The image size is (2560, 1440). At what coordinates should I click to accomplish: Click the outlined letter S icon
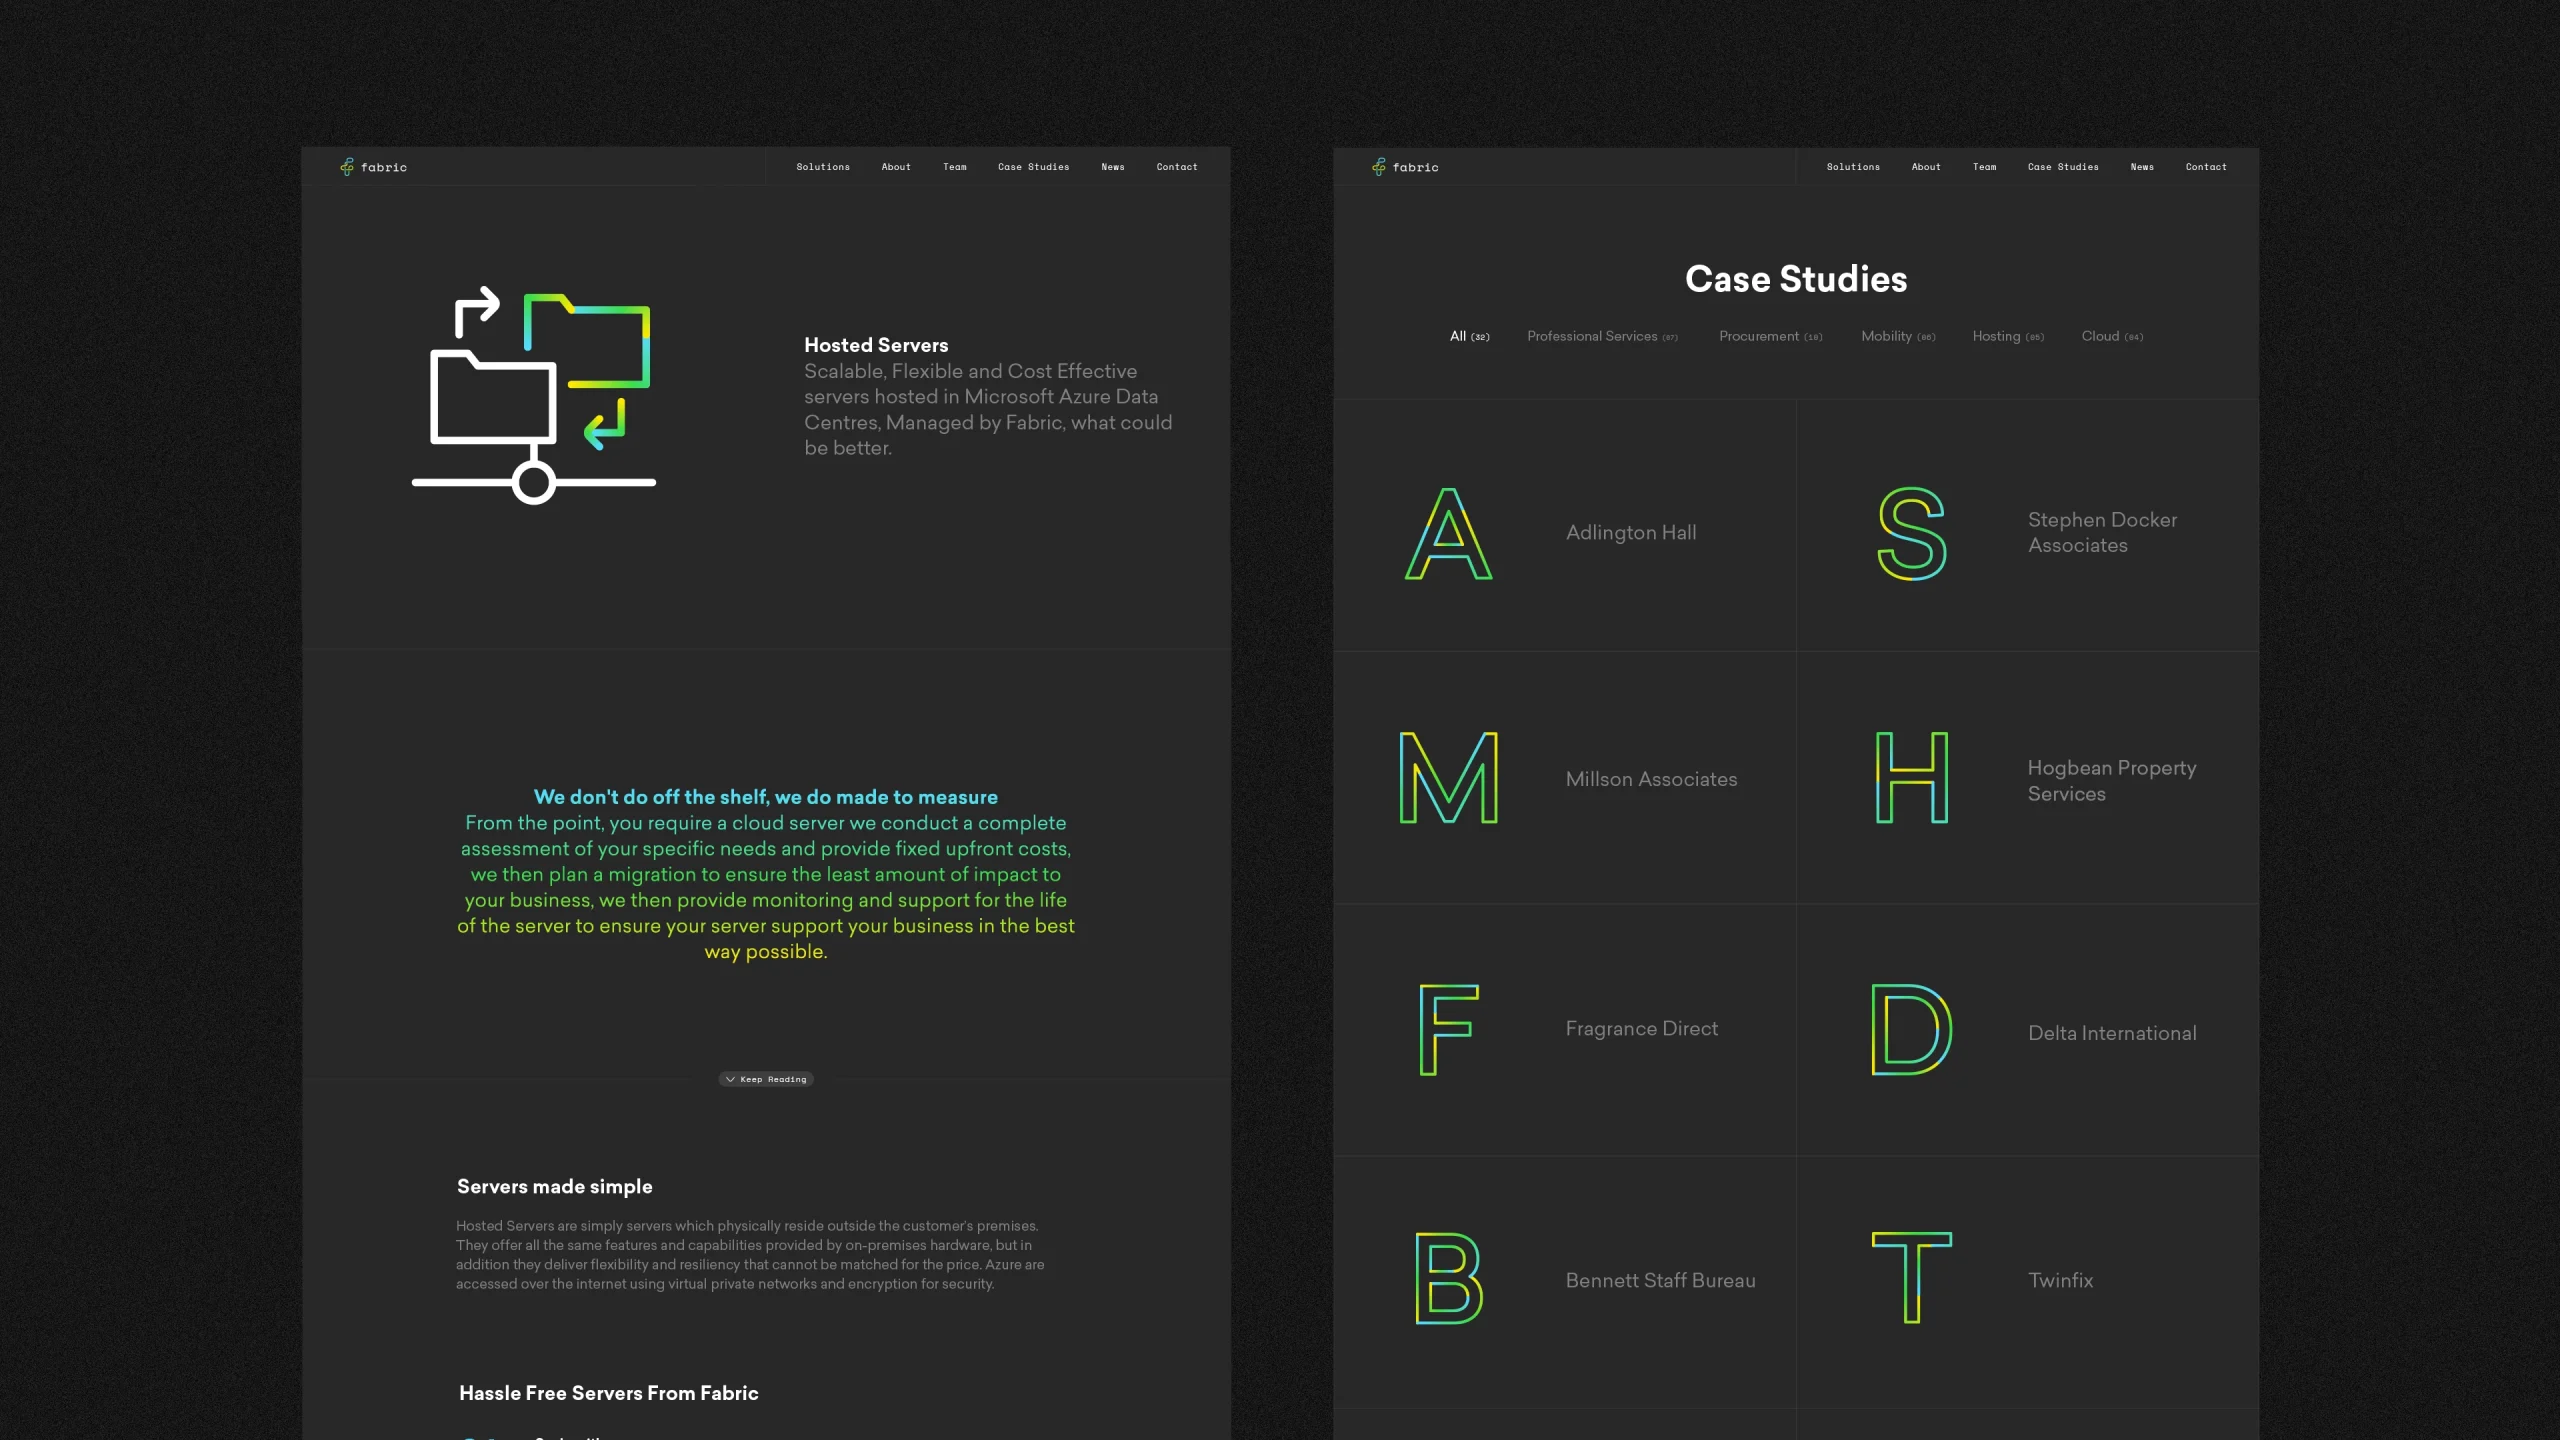tap(1912, 533)
